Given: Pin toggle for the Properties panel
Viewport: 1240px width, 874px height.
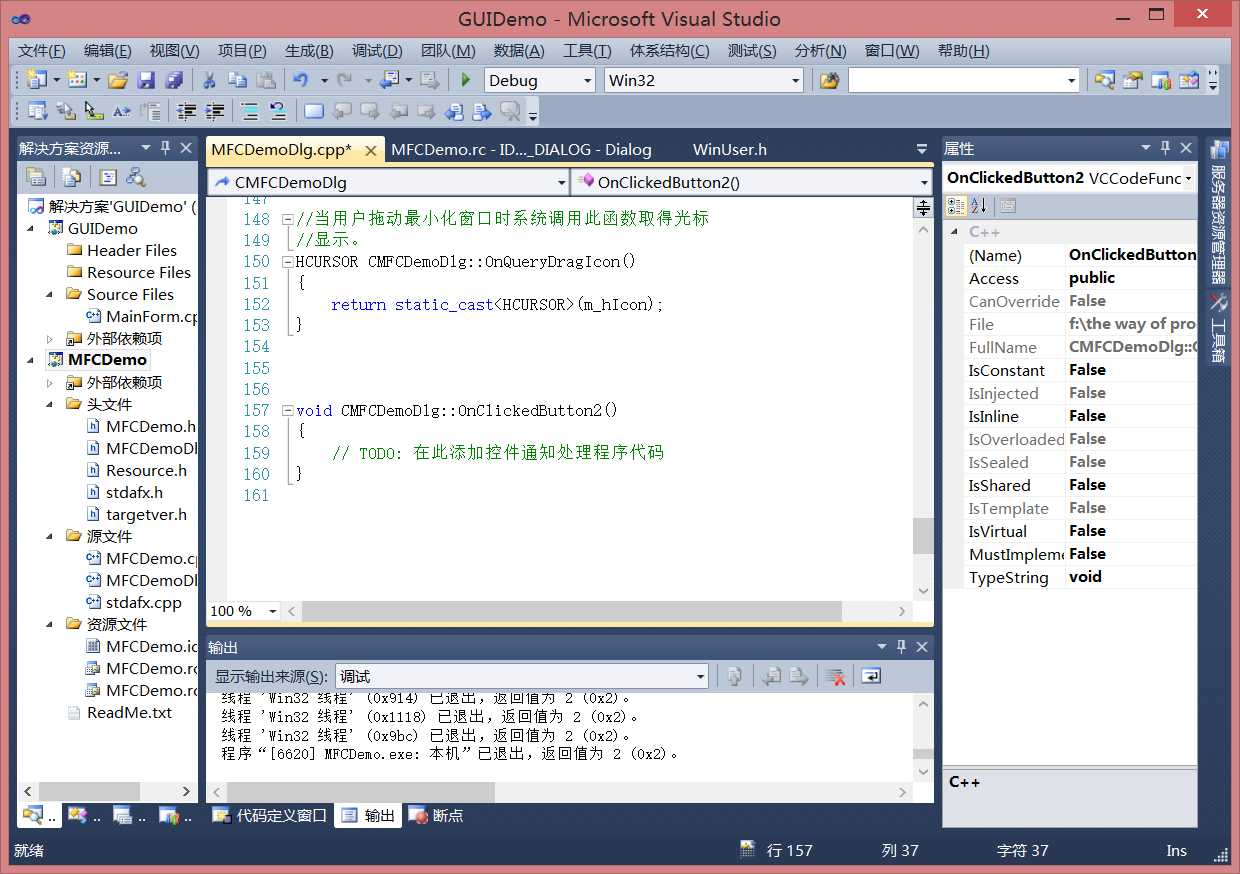Looking at the screenshot, I should 1165,148.
